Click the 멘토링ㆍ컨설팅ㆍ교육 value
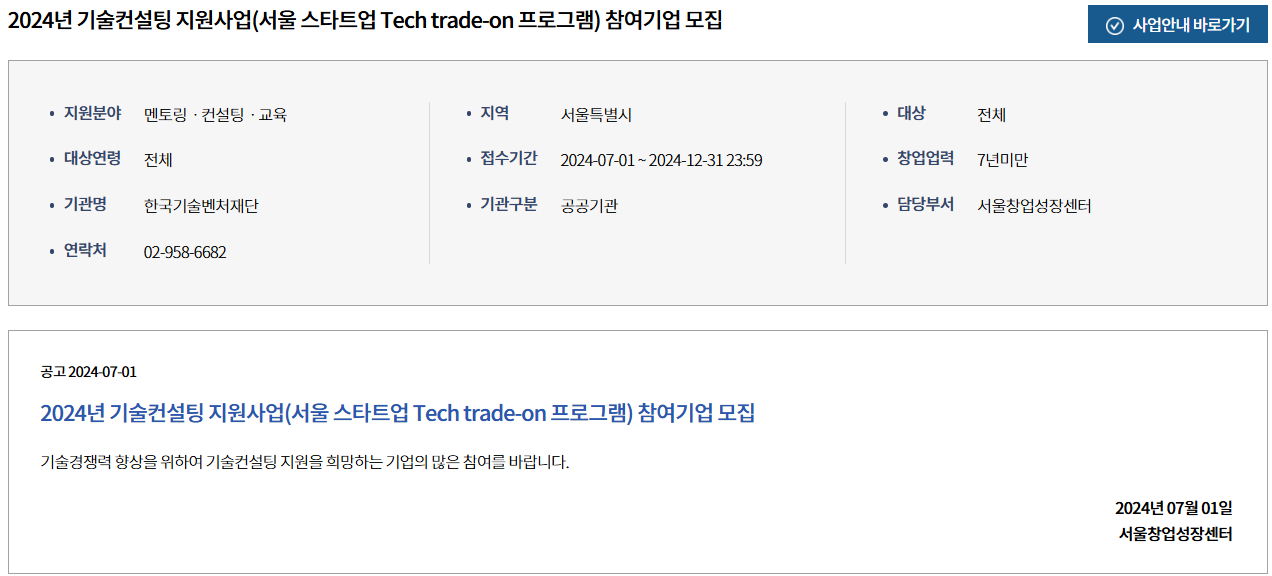The width and height of the screenshot is (1272, 576). click(215, 114)
